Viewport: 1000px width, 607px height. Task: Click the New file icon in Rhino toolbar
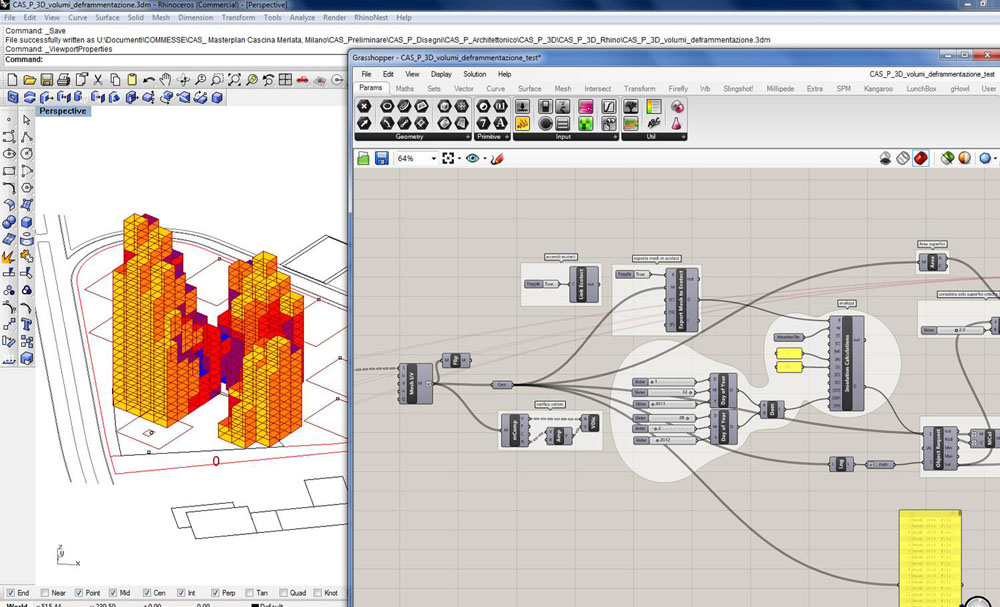tap(12, 80)
